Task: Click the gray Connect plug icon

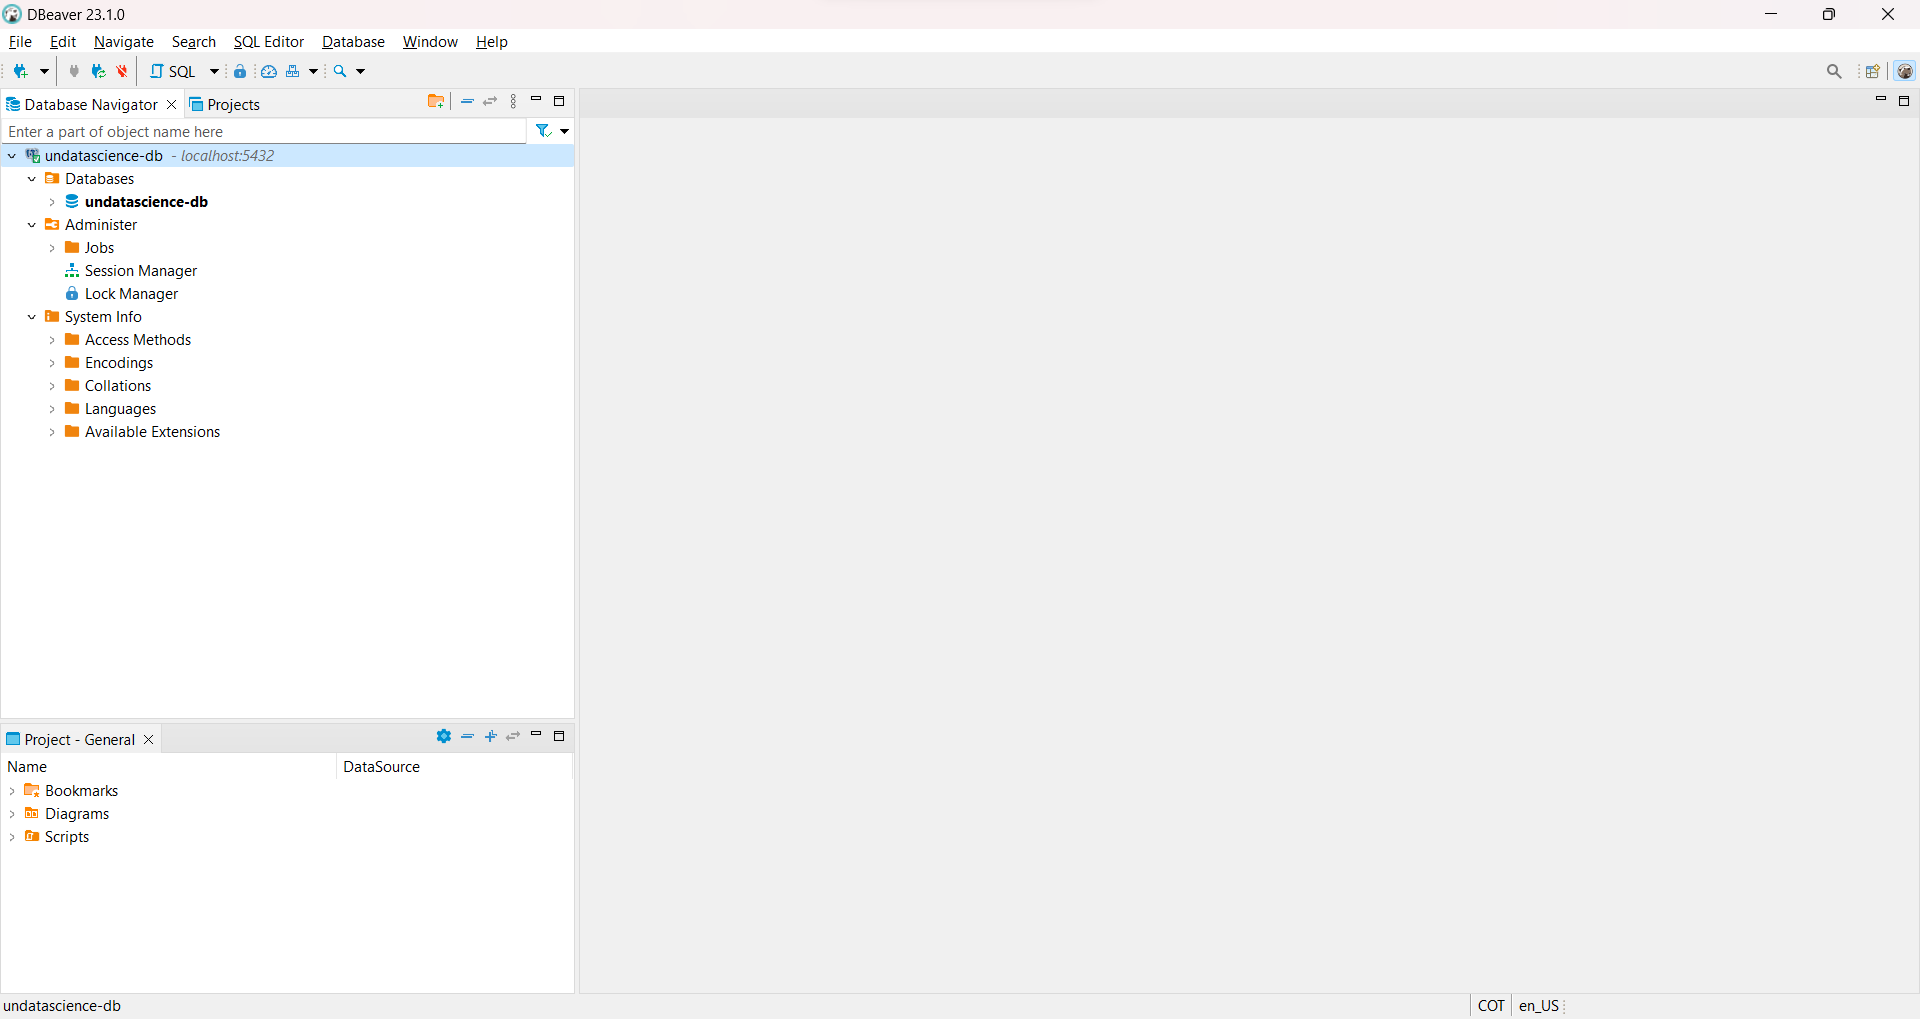Action: [74, 71]
